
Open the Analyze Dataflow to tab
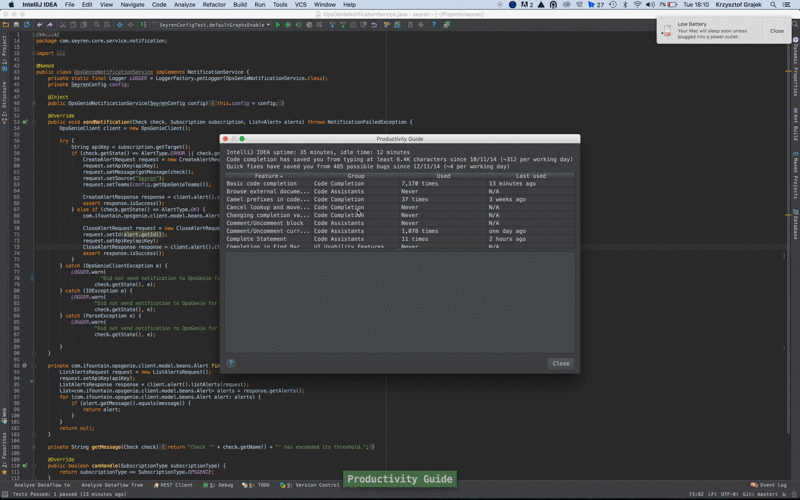42,485
